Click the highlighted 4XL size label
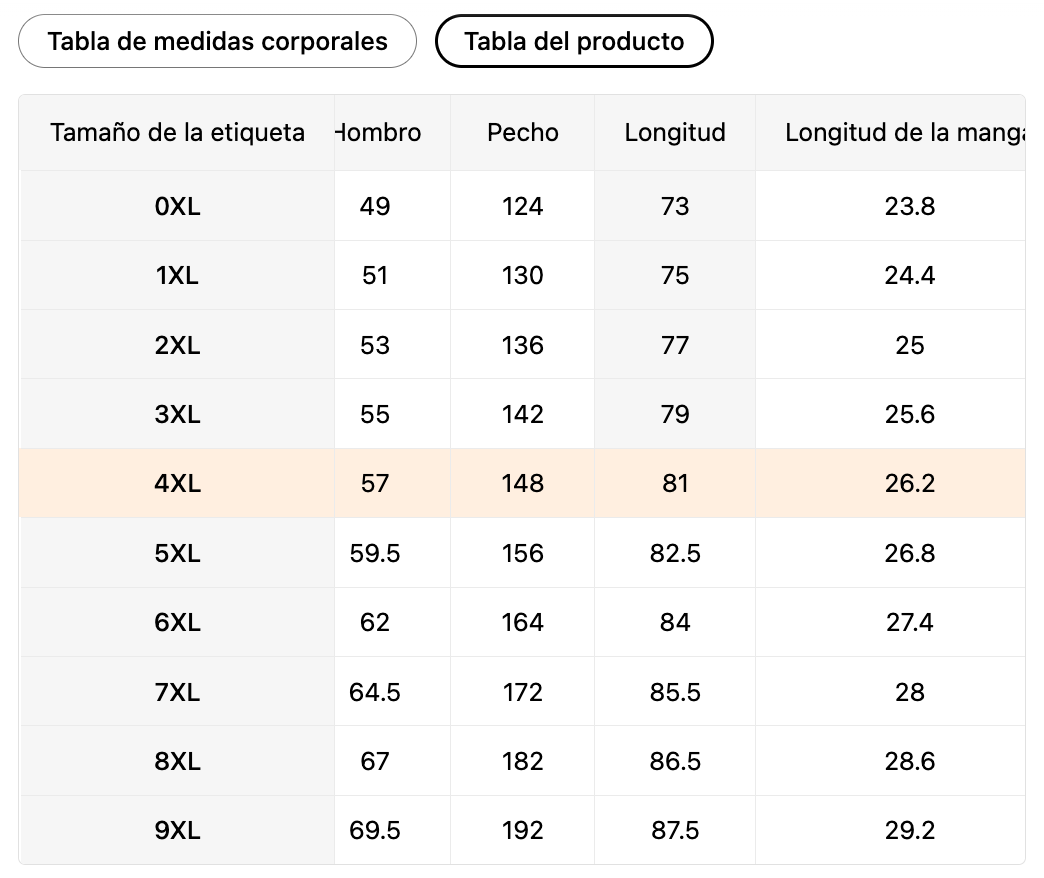The image size is (1044, 878). pos(177,484)
